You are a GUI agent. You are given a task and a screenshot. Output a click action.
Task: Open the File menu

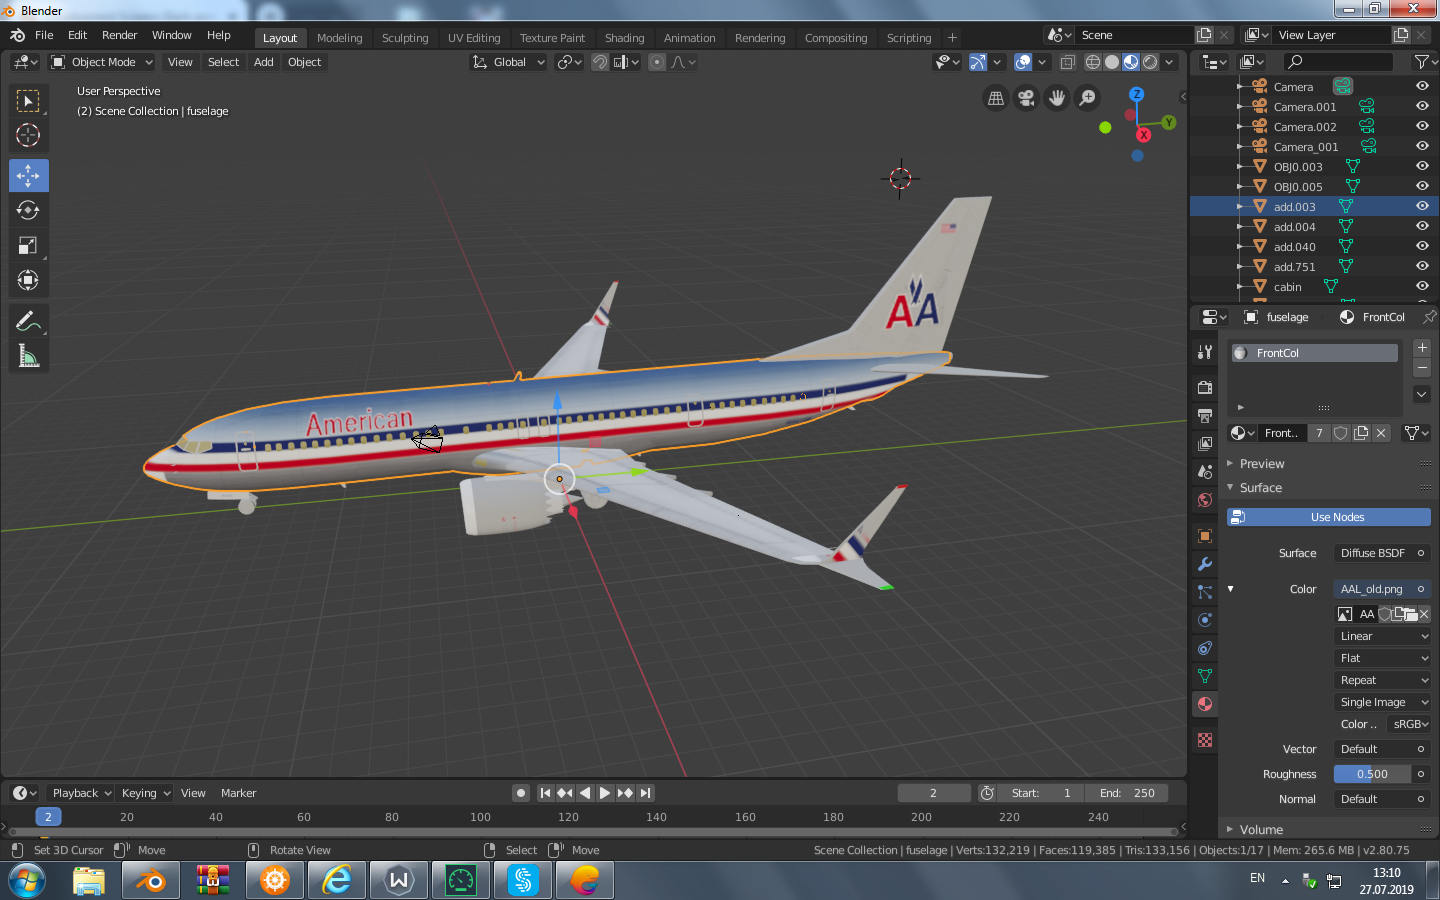coord(44,35)
